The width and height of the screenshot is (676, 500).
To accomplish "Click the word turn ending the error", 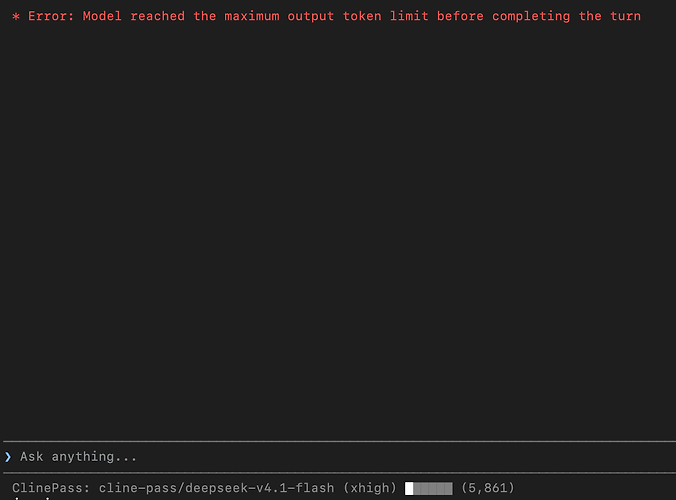I will pos(626,16).
